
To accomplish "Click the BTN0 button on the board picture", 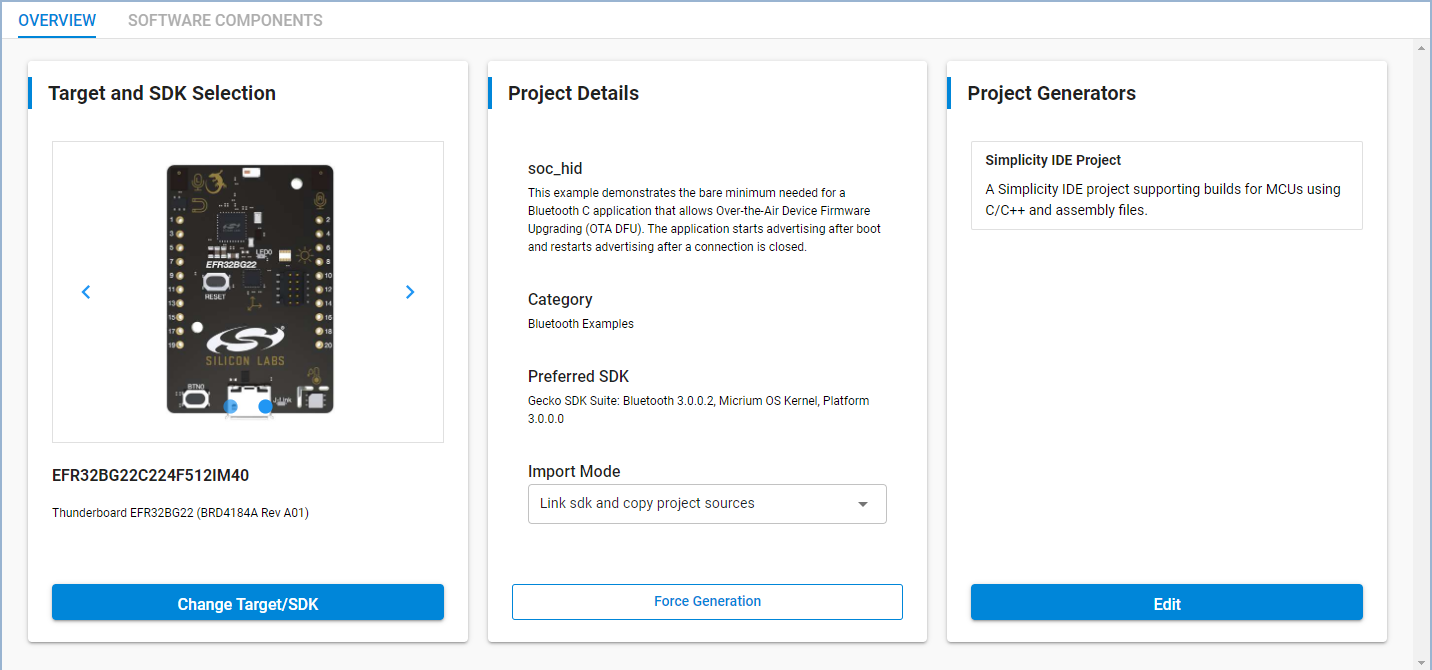I will 197,398.
